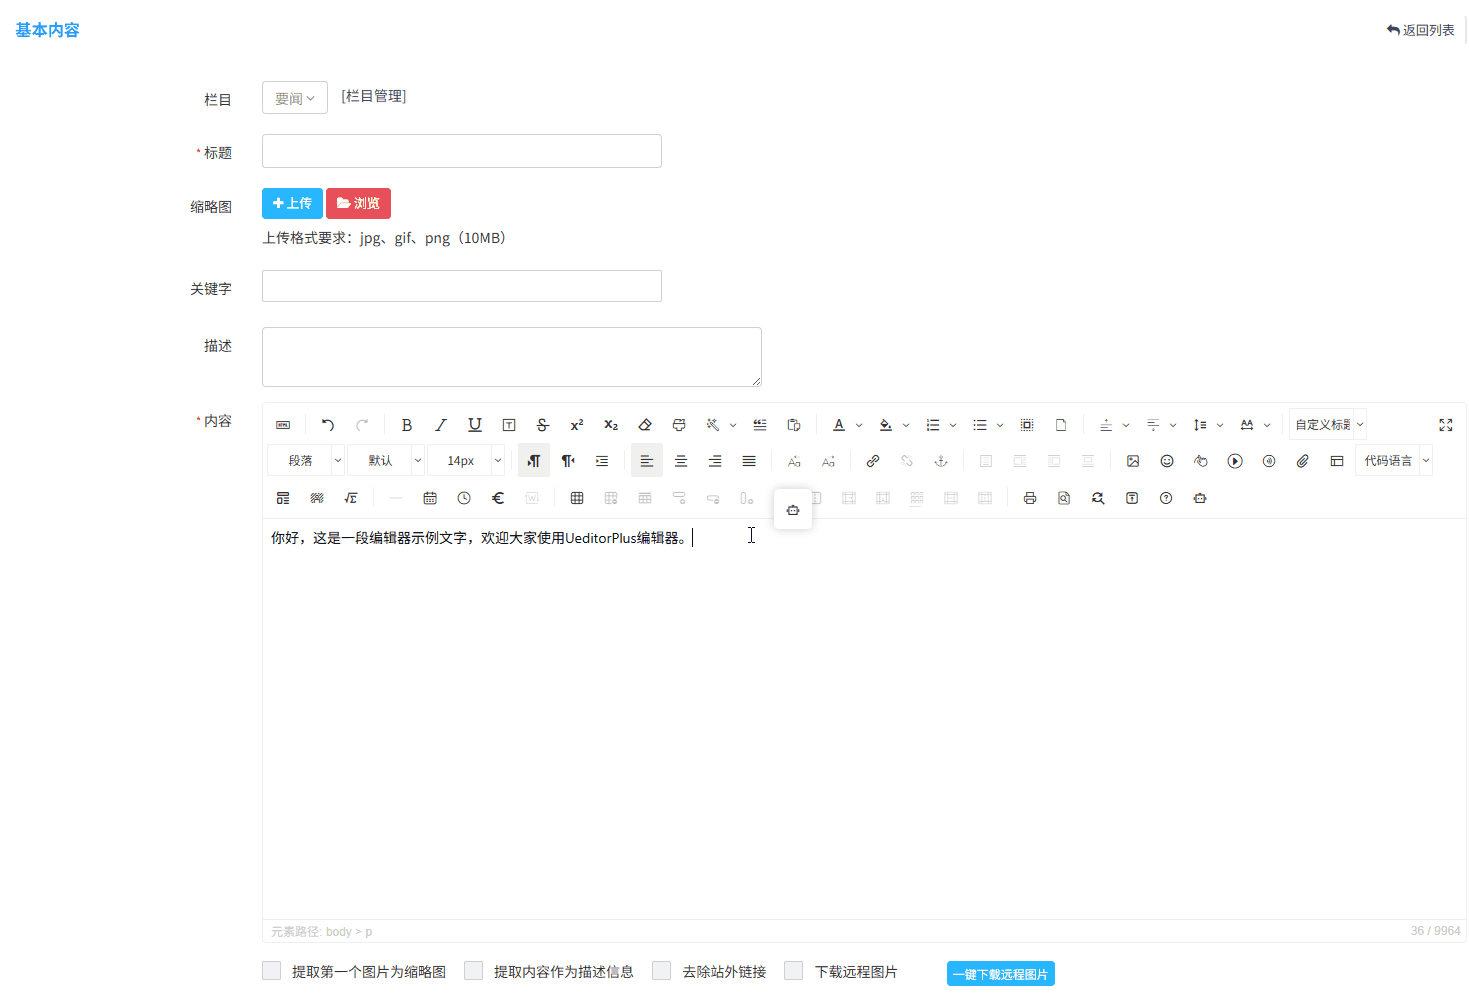Click 返回列表 to go back
The image size is (1469, 1003).
click(x=1420, y=30)
